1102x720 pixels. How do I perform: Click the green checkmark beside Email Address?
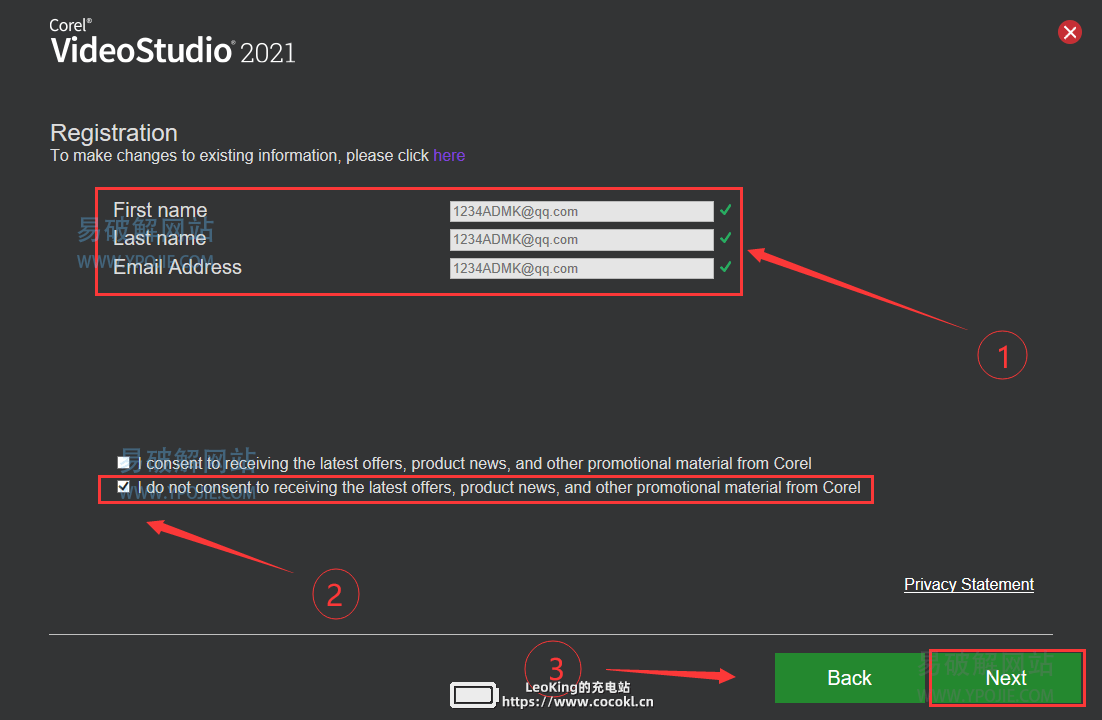pyautogui.click(x=726, y=266)
